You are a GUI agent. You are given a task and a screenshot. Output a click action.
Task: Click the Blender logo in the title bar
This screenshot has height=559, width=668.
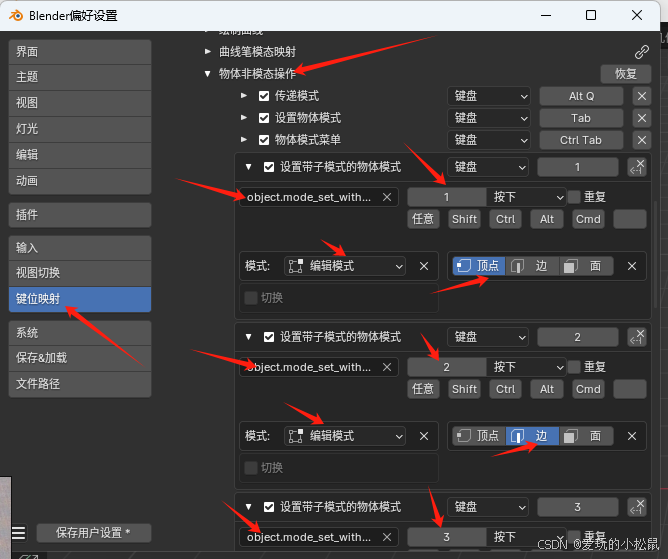16,16
